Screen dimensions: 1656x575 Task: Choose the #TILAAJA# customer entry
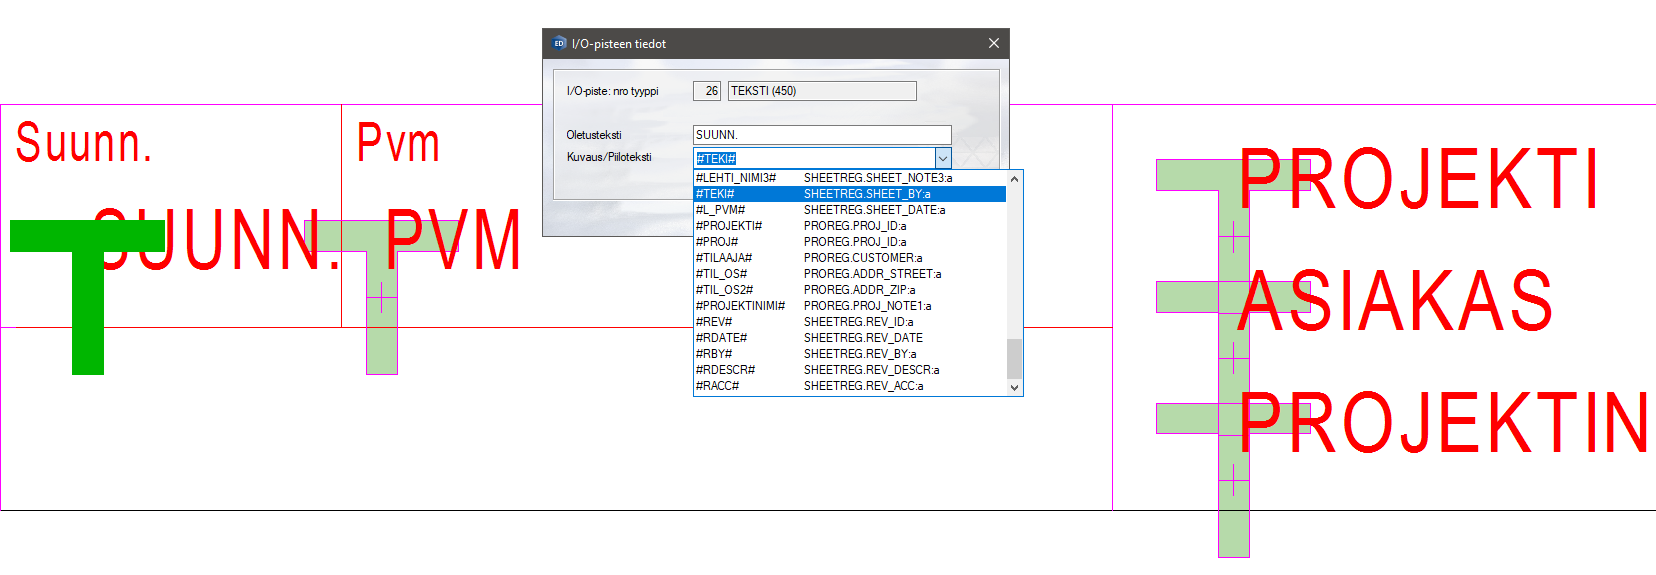click(x=849, y=258)
